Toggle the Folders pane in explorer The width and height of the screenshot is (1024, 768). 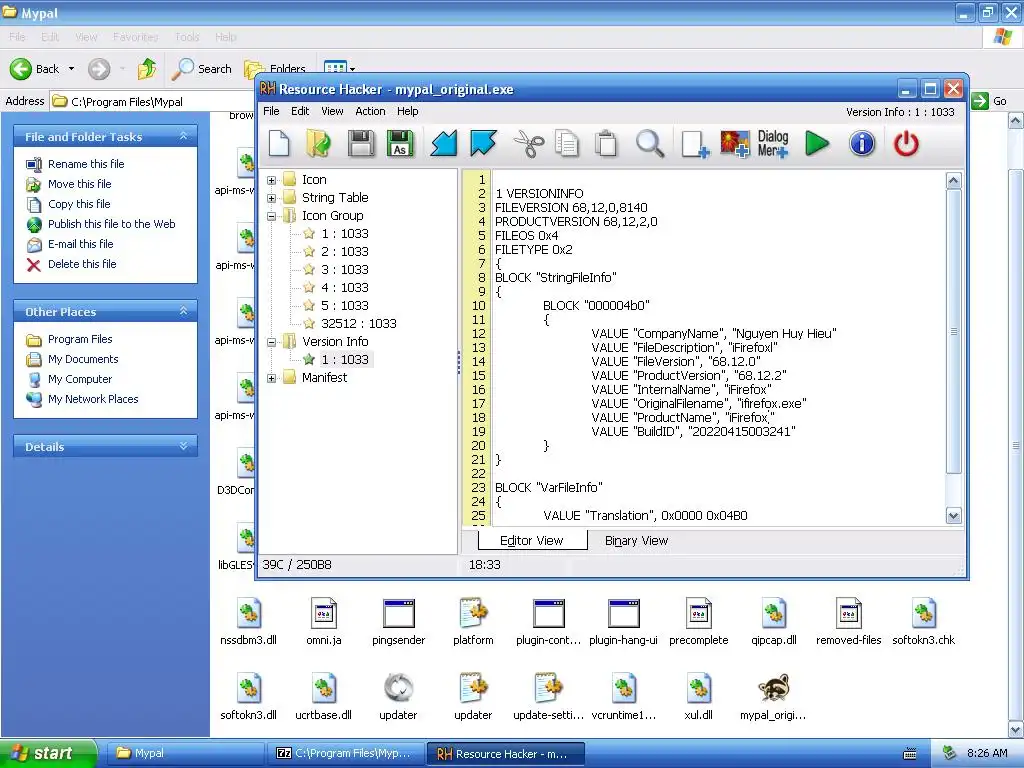coord(274,69)
